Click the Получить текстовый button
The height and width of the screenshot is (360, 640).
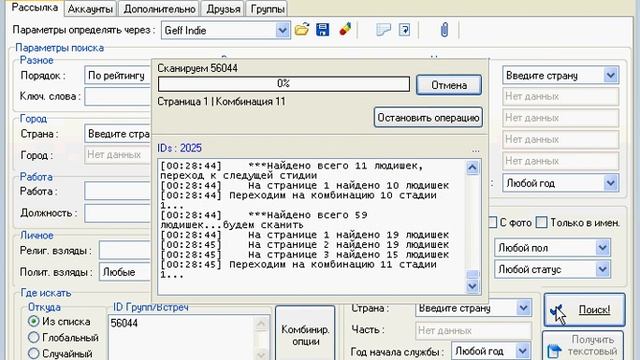(583, 346)
